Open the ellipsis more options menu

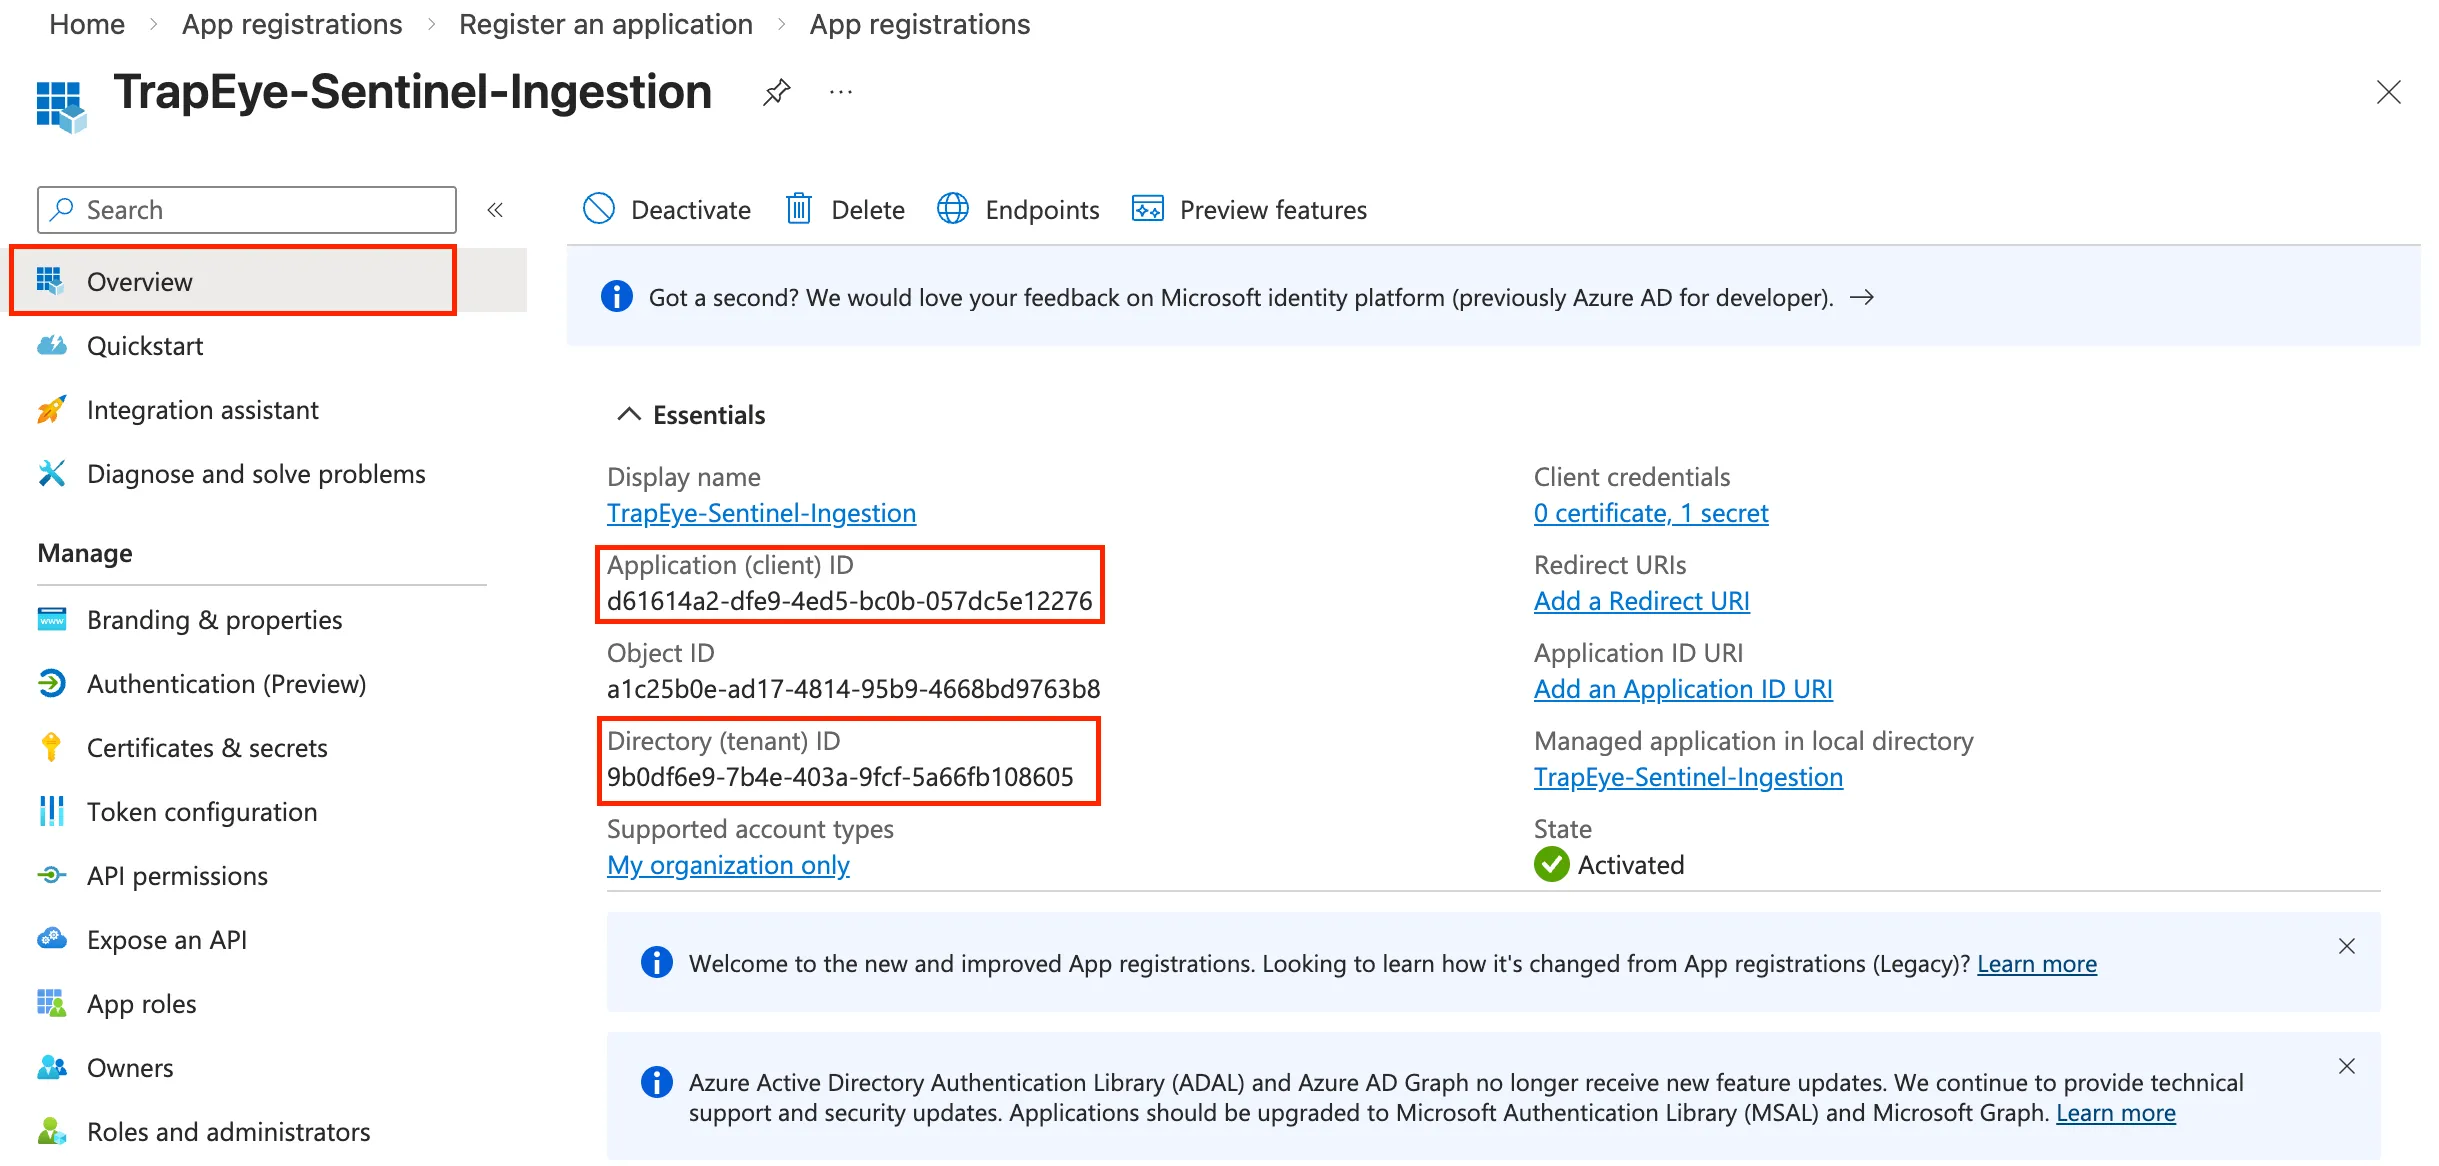[841, 93]
